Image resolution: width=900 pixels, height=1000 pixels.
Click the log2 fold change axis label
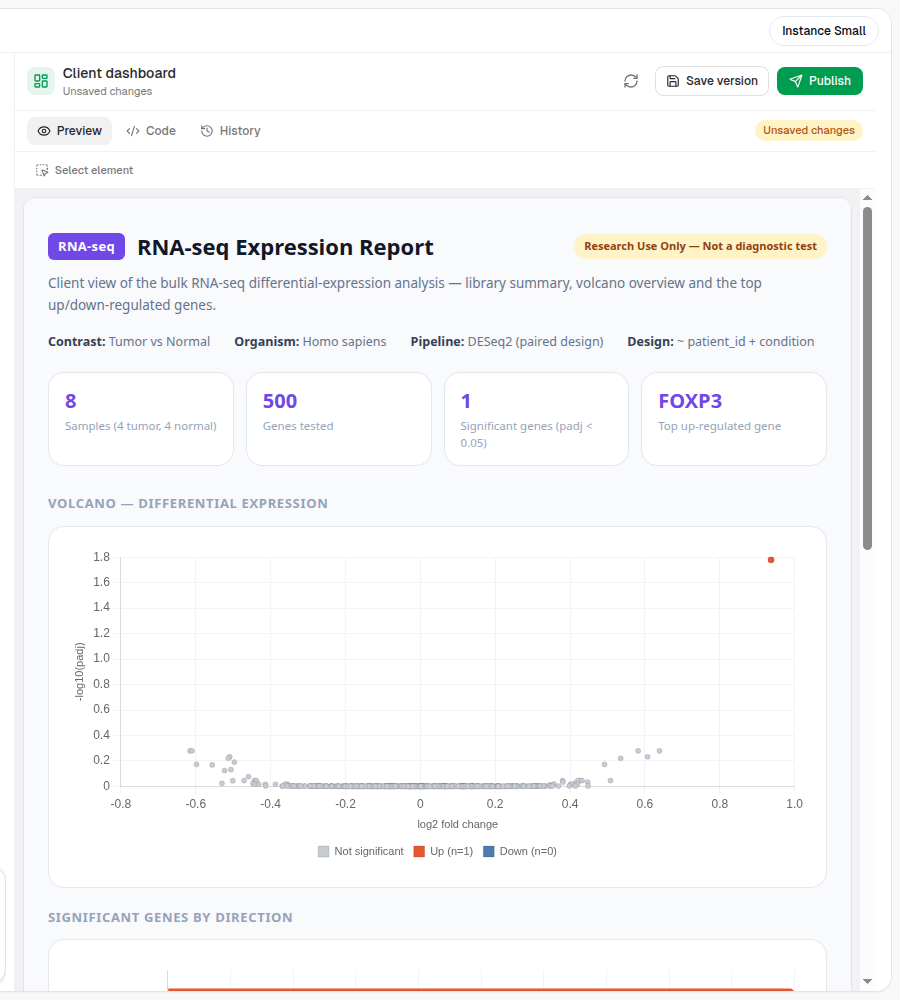(x=457, y=824)
